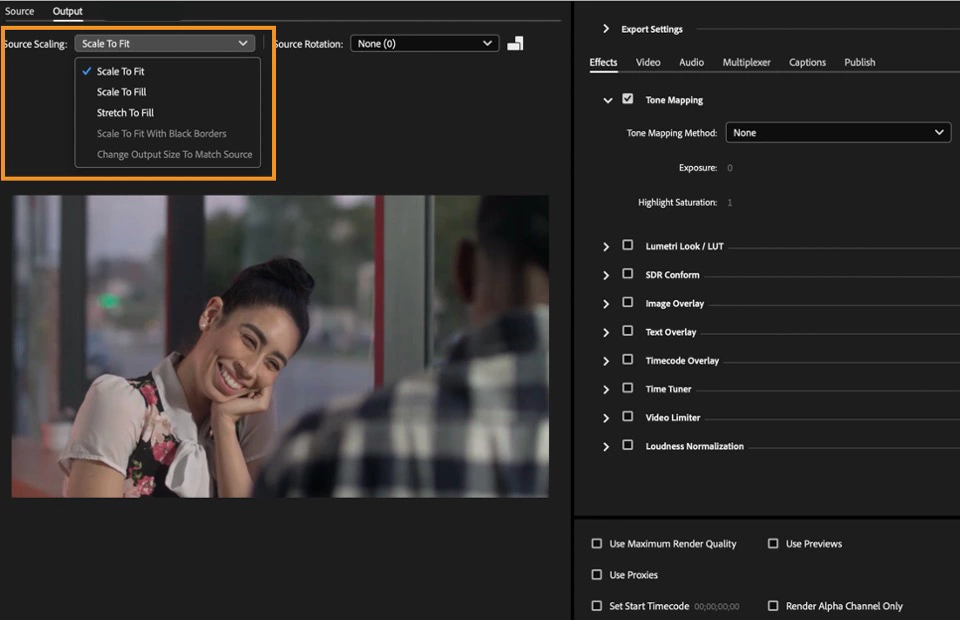Click the output orientation icon beside Source Rotation

click(515, 43)
